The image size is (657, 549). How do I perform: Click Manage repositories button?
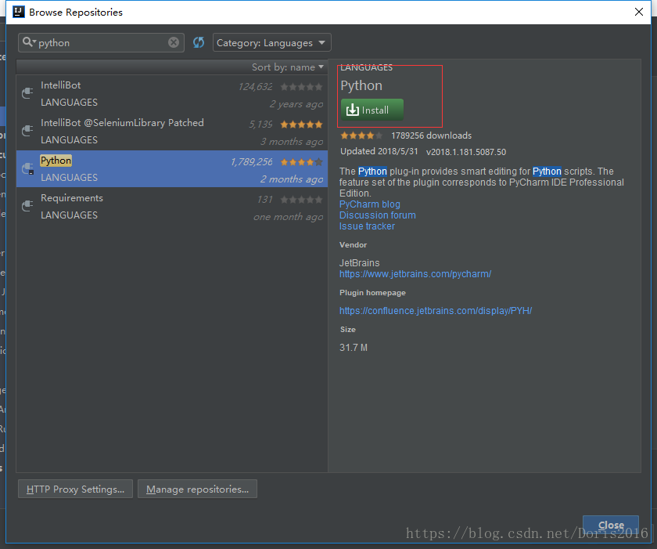(197, 489)
